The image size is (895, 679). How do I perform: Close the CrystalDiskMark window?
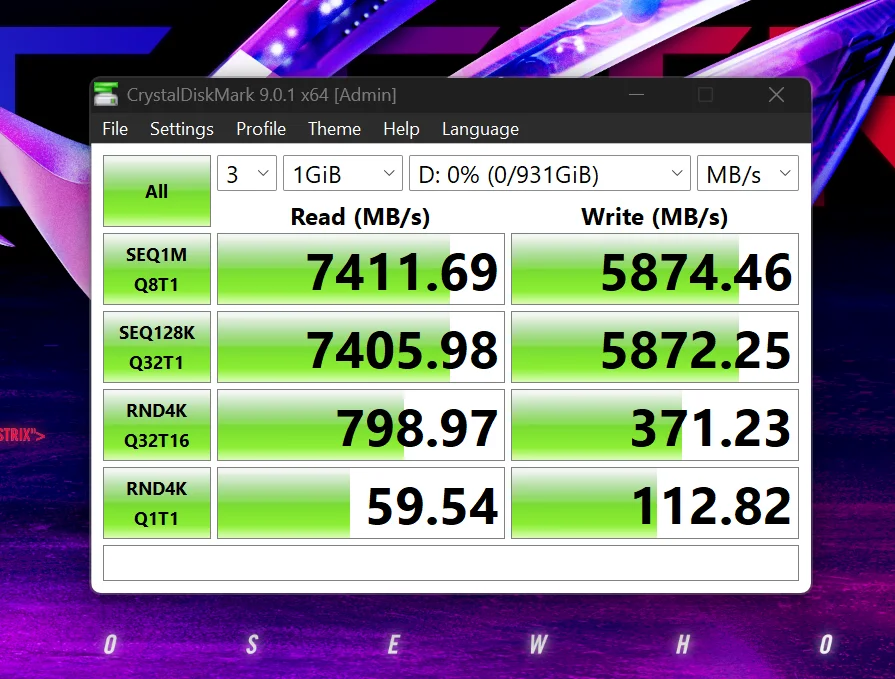(x=776, y=95)
